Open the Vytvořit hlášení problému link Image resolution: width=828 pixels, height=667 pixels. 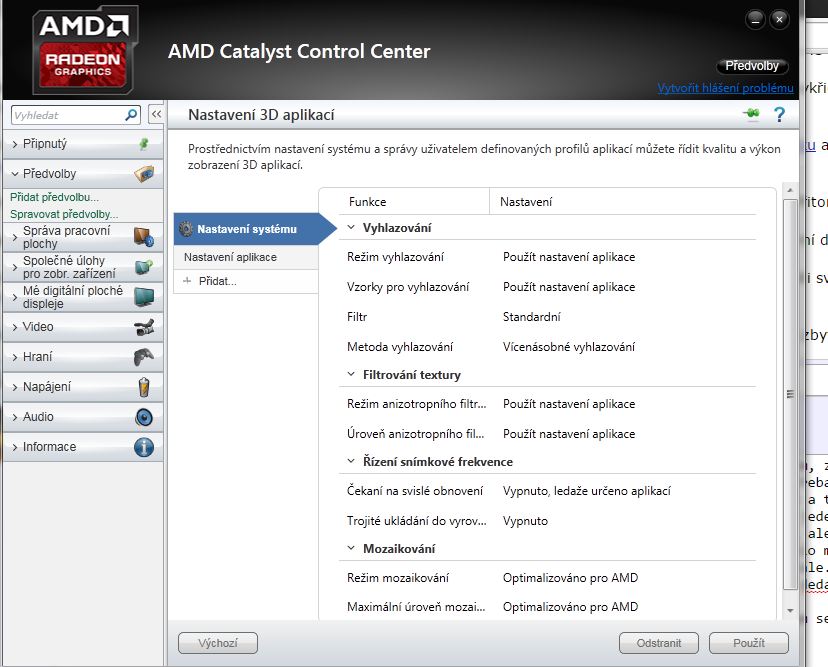(x=725, y=88)
